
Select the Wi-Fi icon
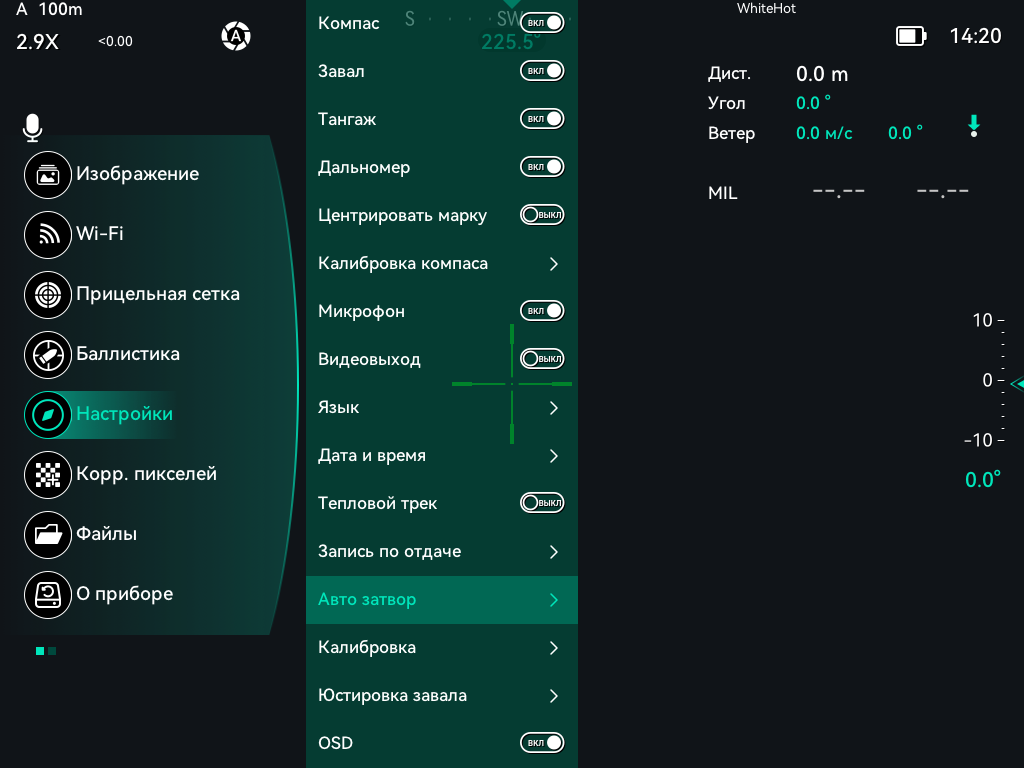pyautogui.click(x=48, y=234)
